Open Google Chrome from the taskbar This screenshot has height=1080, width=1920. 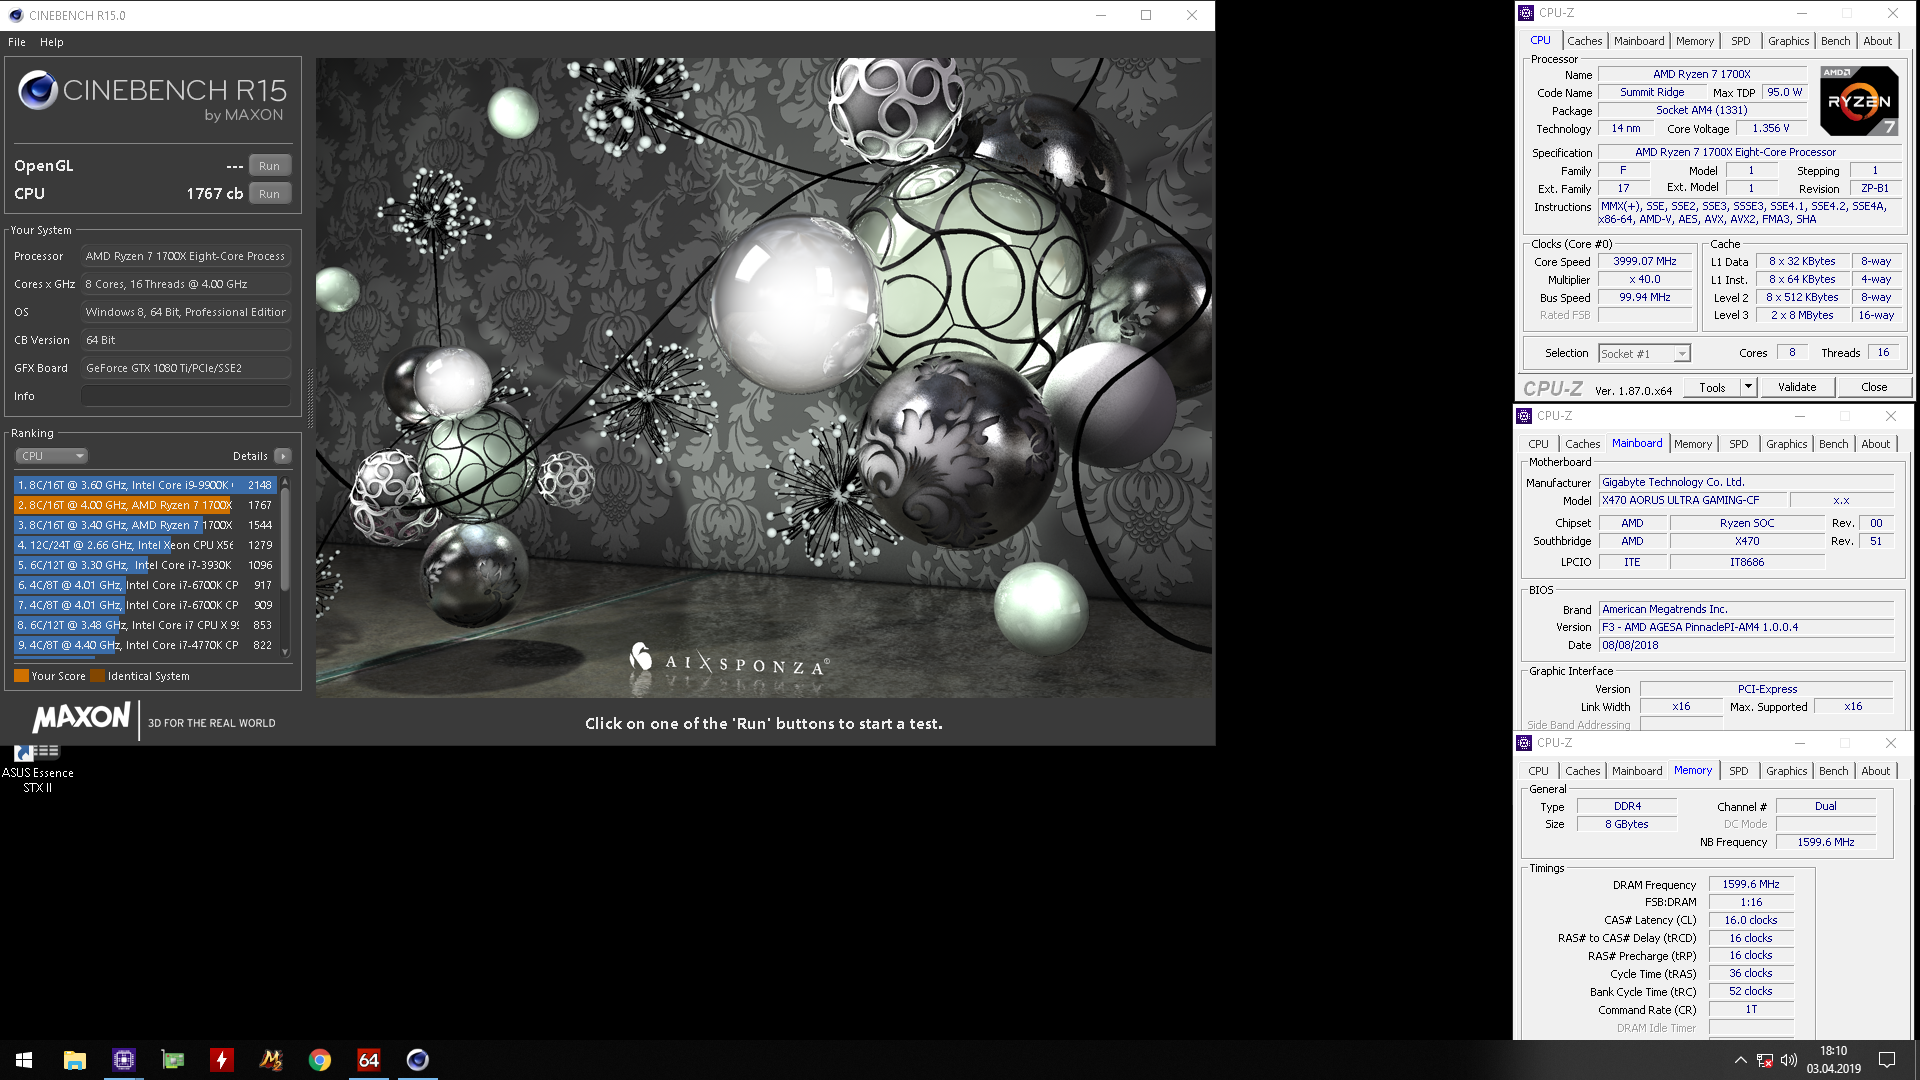pos(320,1060)
